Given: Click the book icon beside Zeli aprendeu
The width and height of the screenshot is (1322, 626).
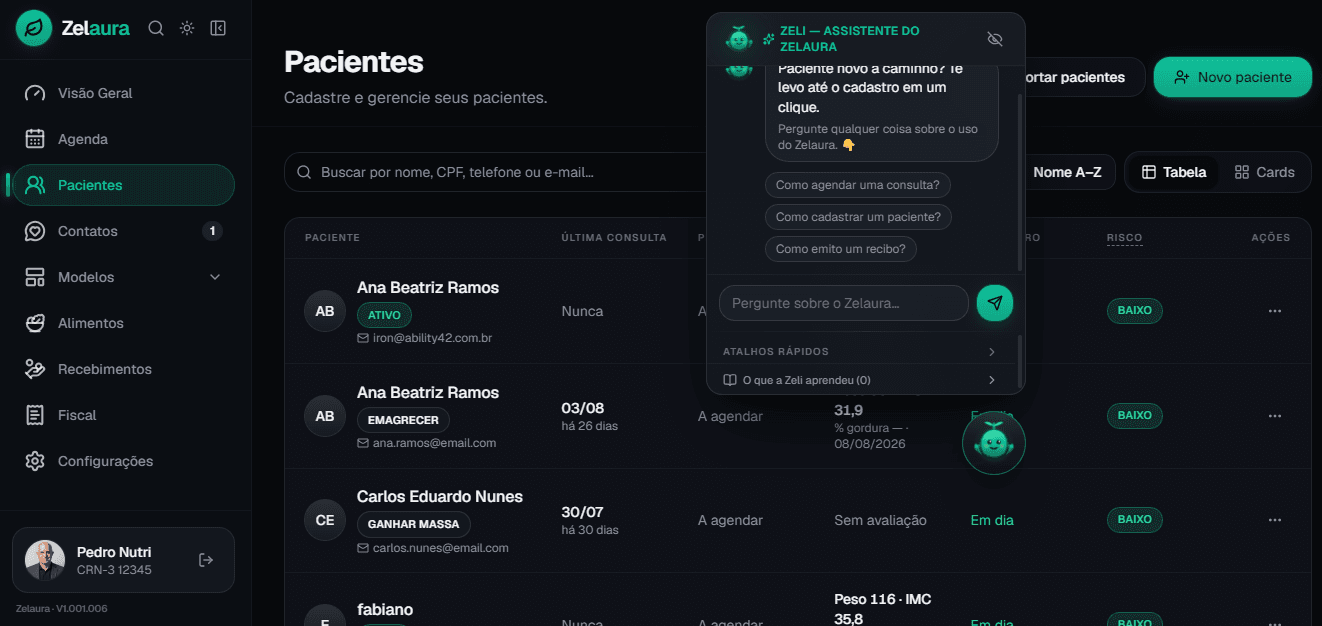Looking at the screenshot, I should 730,380.
